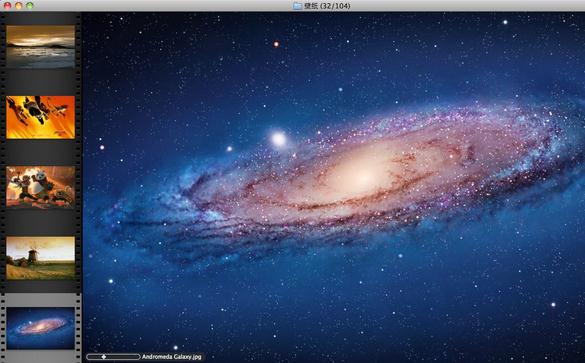The image size is (585, 363).
Task: Maximize the window with green button
Action: click(x=30, y=6)
